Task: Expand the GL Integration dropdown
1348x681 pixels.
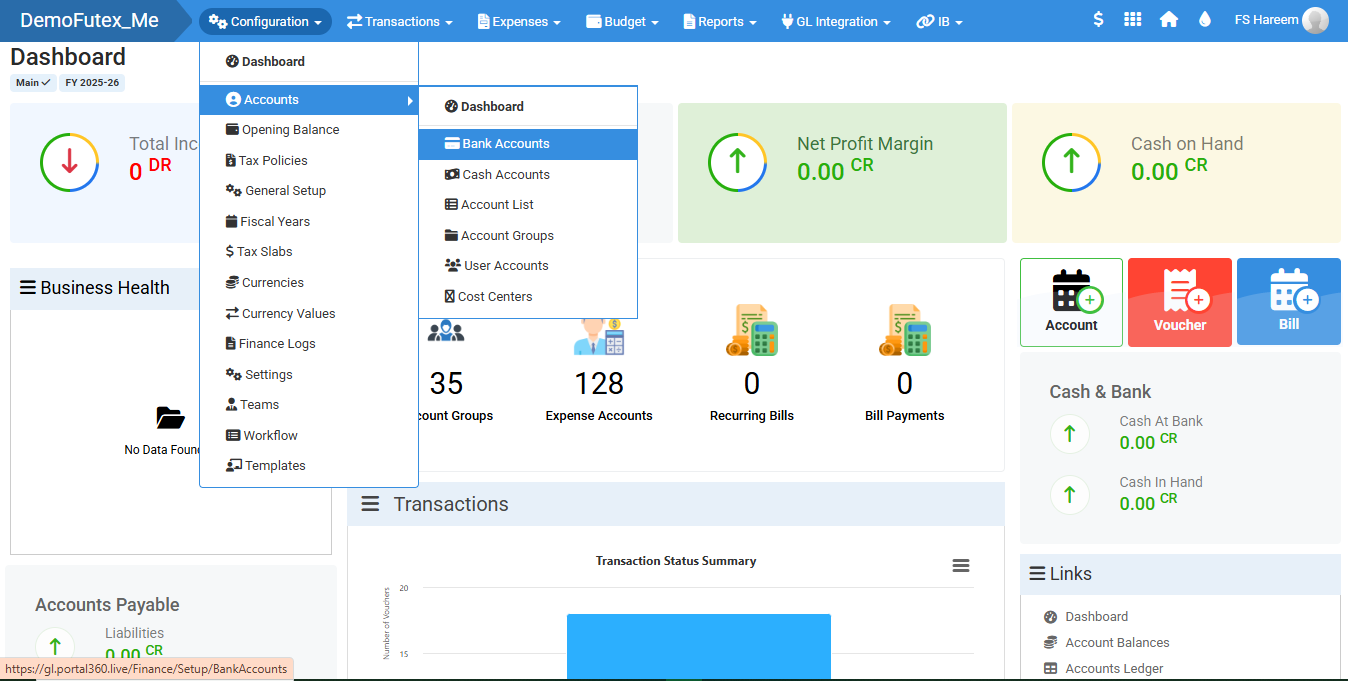Action: (835, 22)
